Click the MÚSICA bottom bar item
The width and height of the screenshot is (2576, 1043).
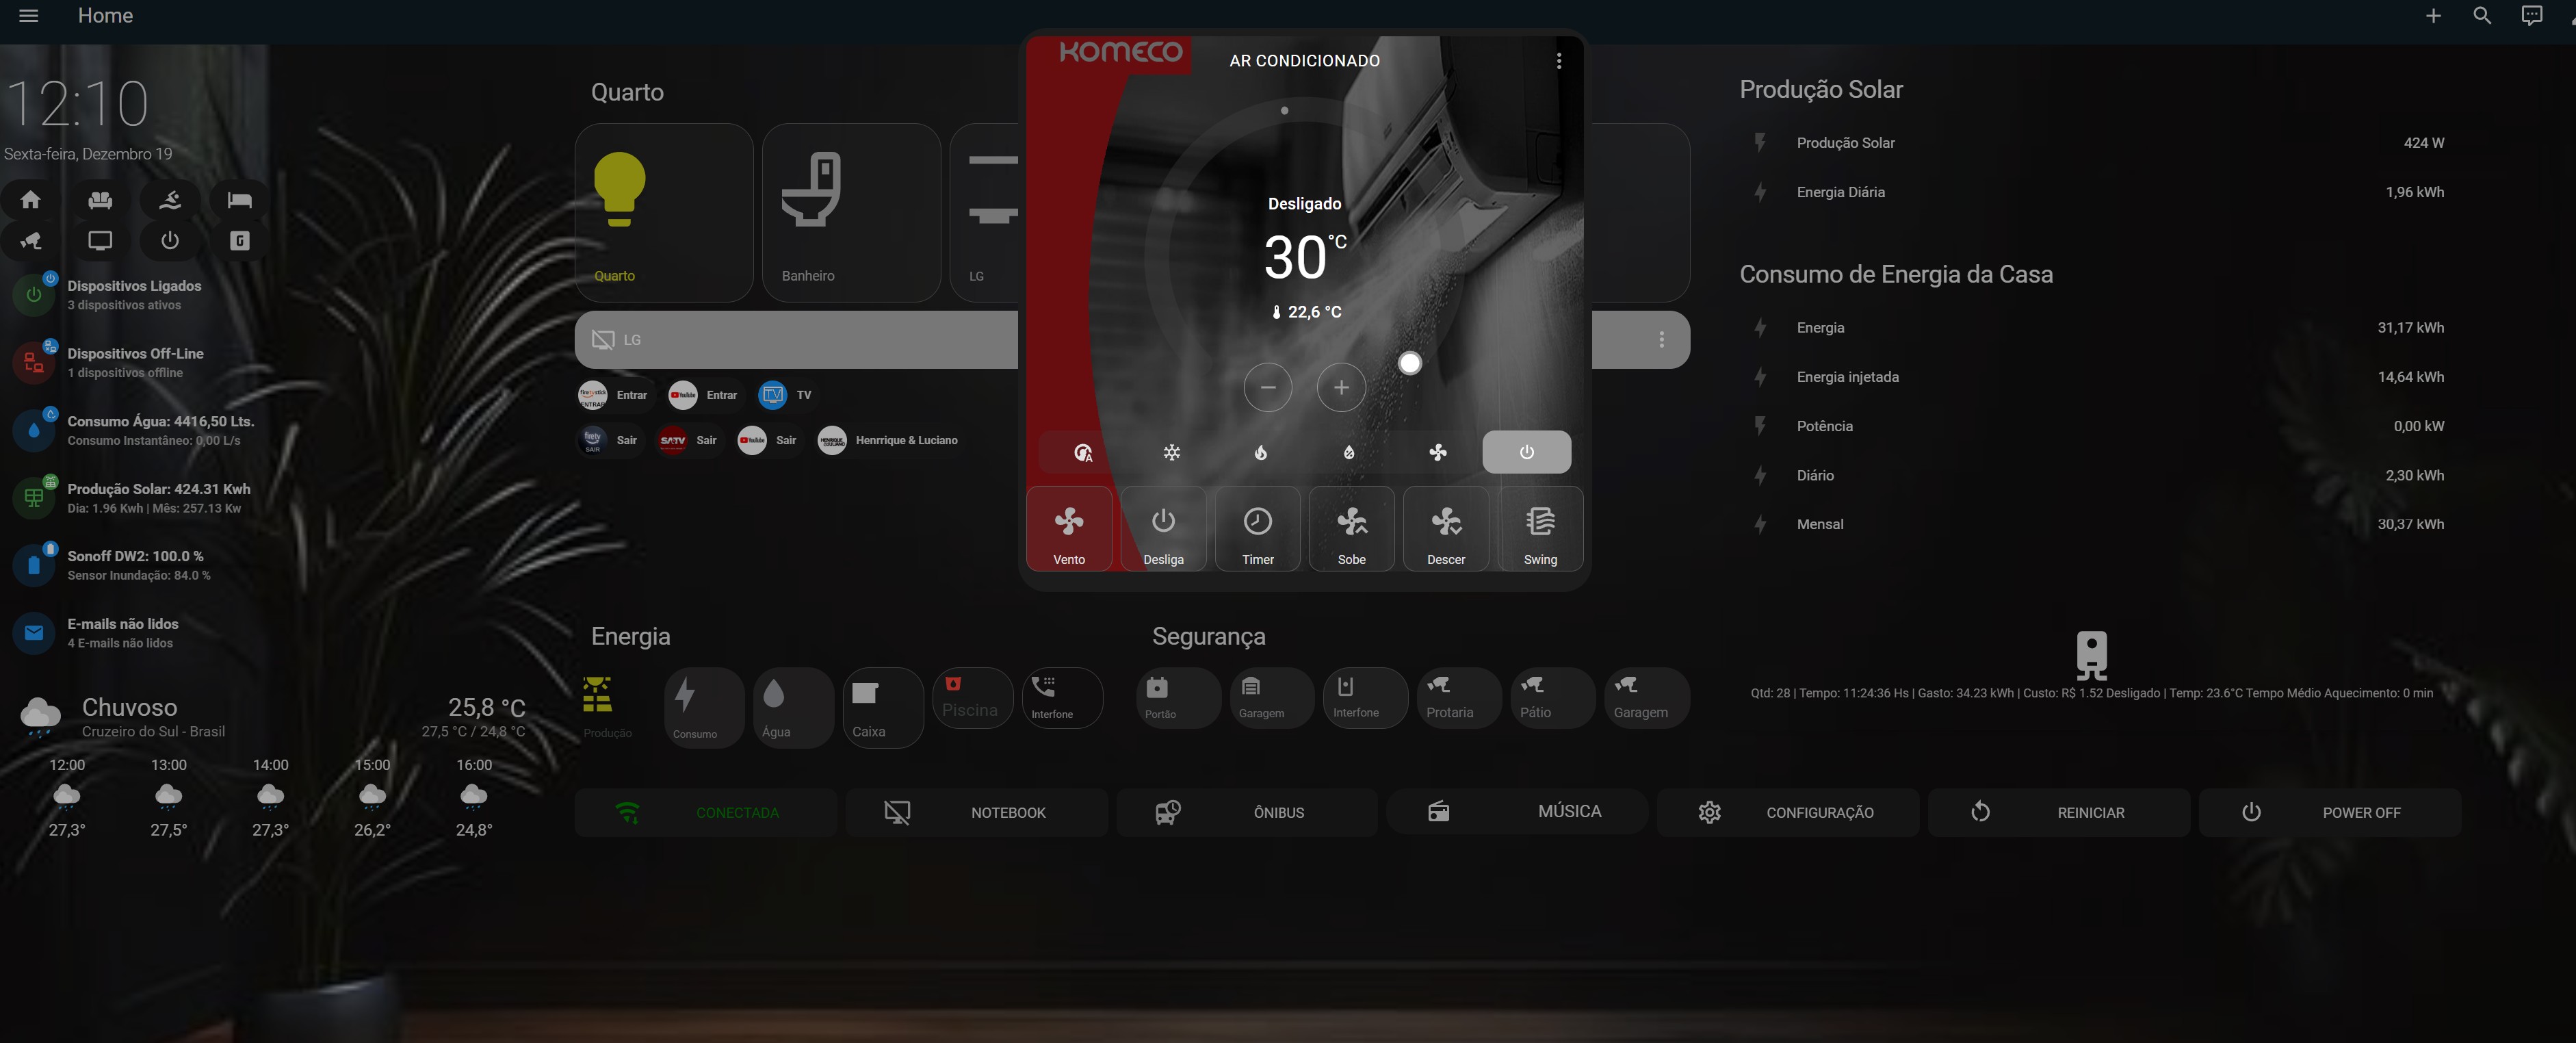click(x=1516, y=812)
